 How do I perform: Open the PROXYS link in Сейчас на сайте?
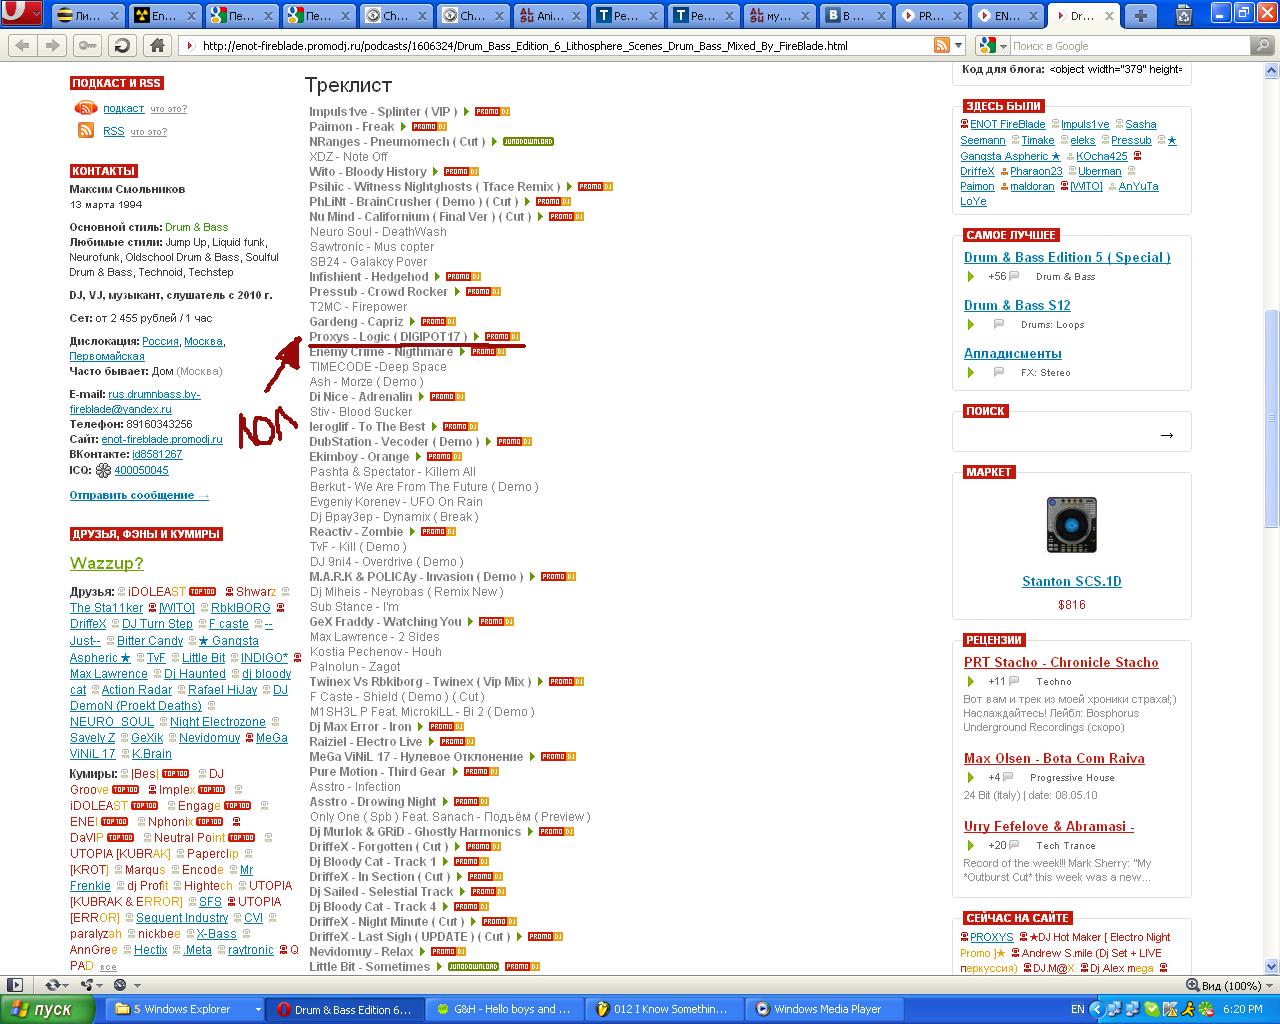991,937
